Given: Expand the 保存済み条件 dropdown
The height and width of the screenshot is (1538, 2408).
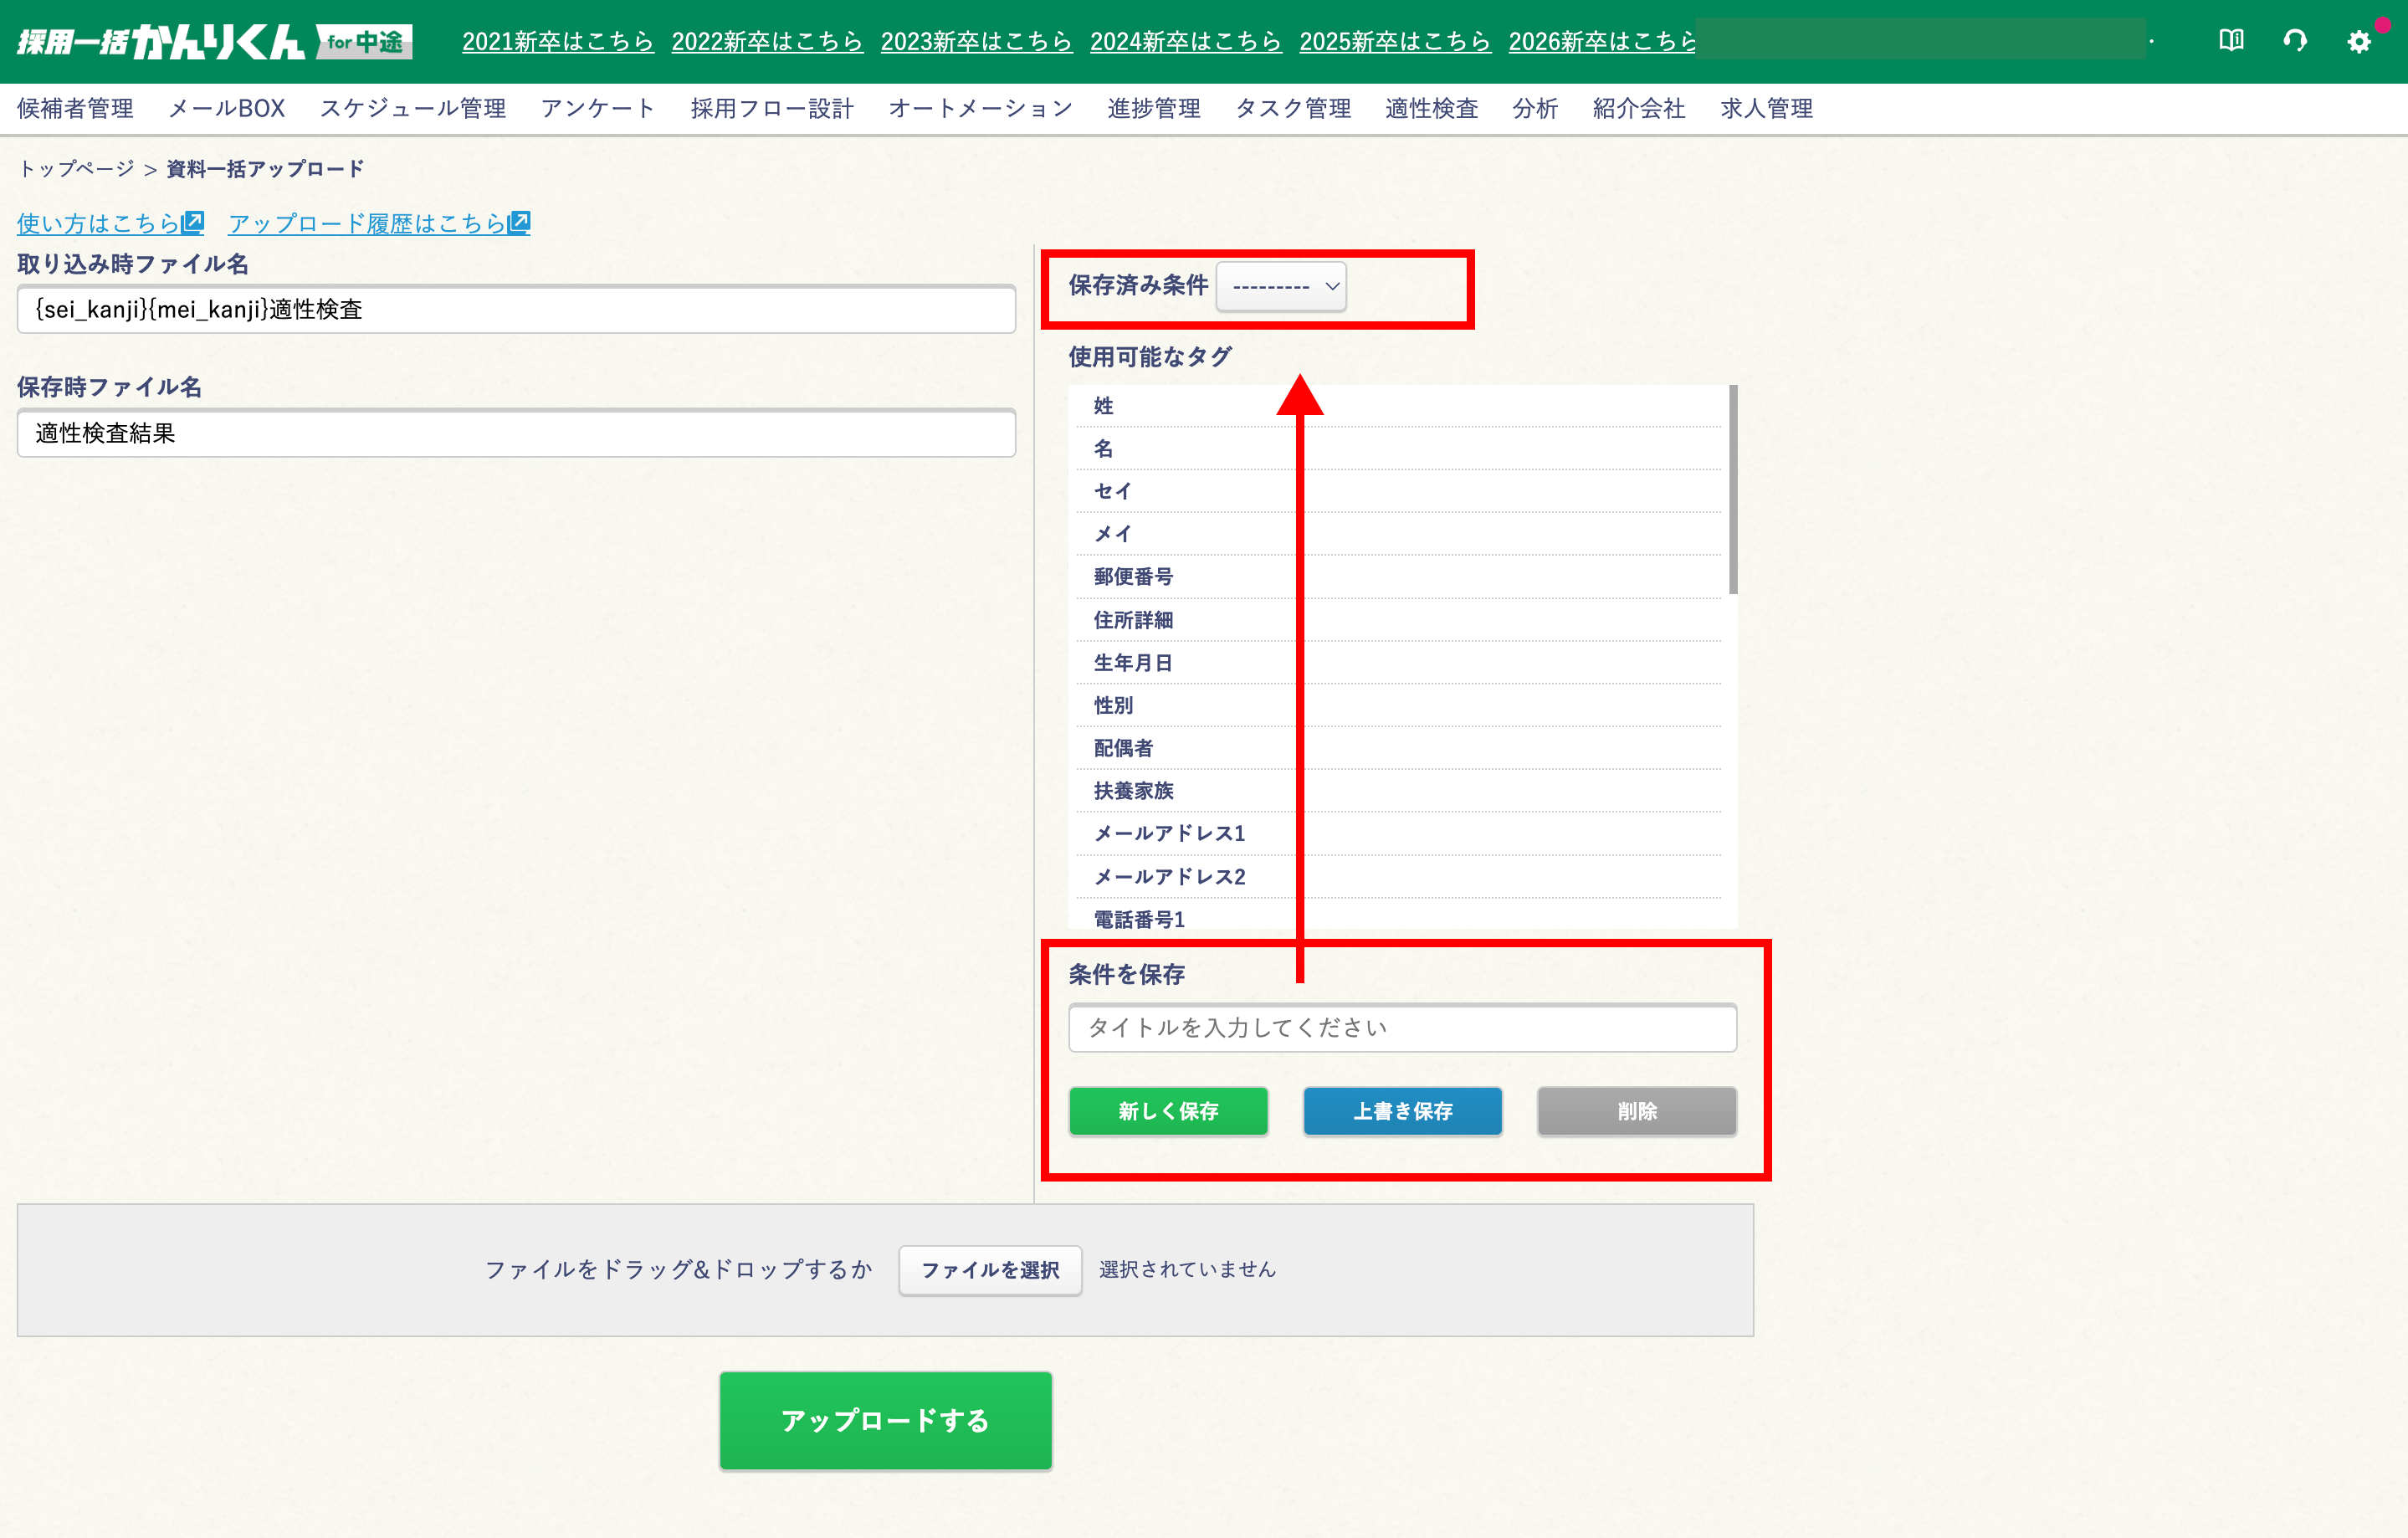Looking at the screenshot, I should 1281,286.
